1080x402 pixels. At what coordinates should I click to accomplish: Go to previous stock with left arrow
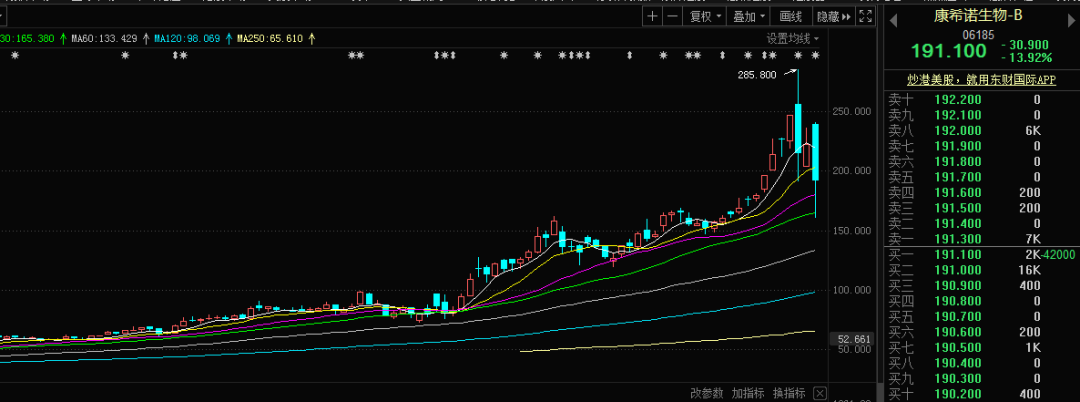tap(893, 17)
